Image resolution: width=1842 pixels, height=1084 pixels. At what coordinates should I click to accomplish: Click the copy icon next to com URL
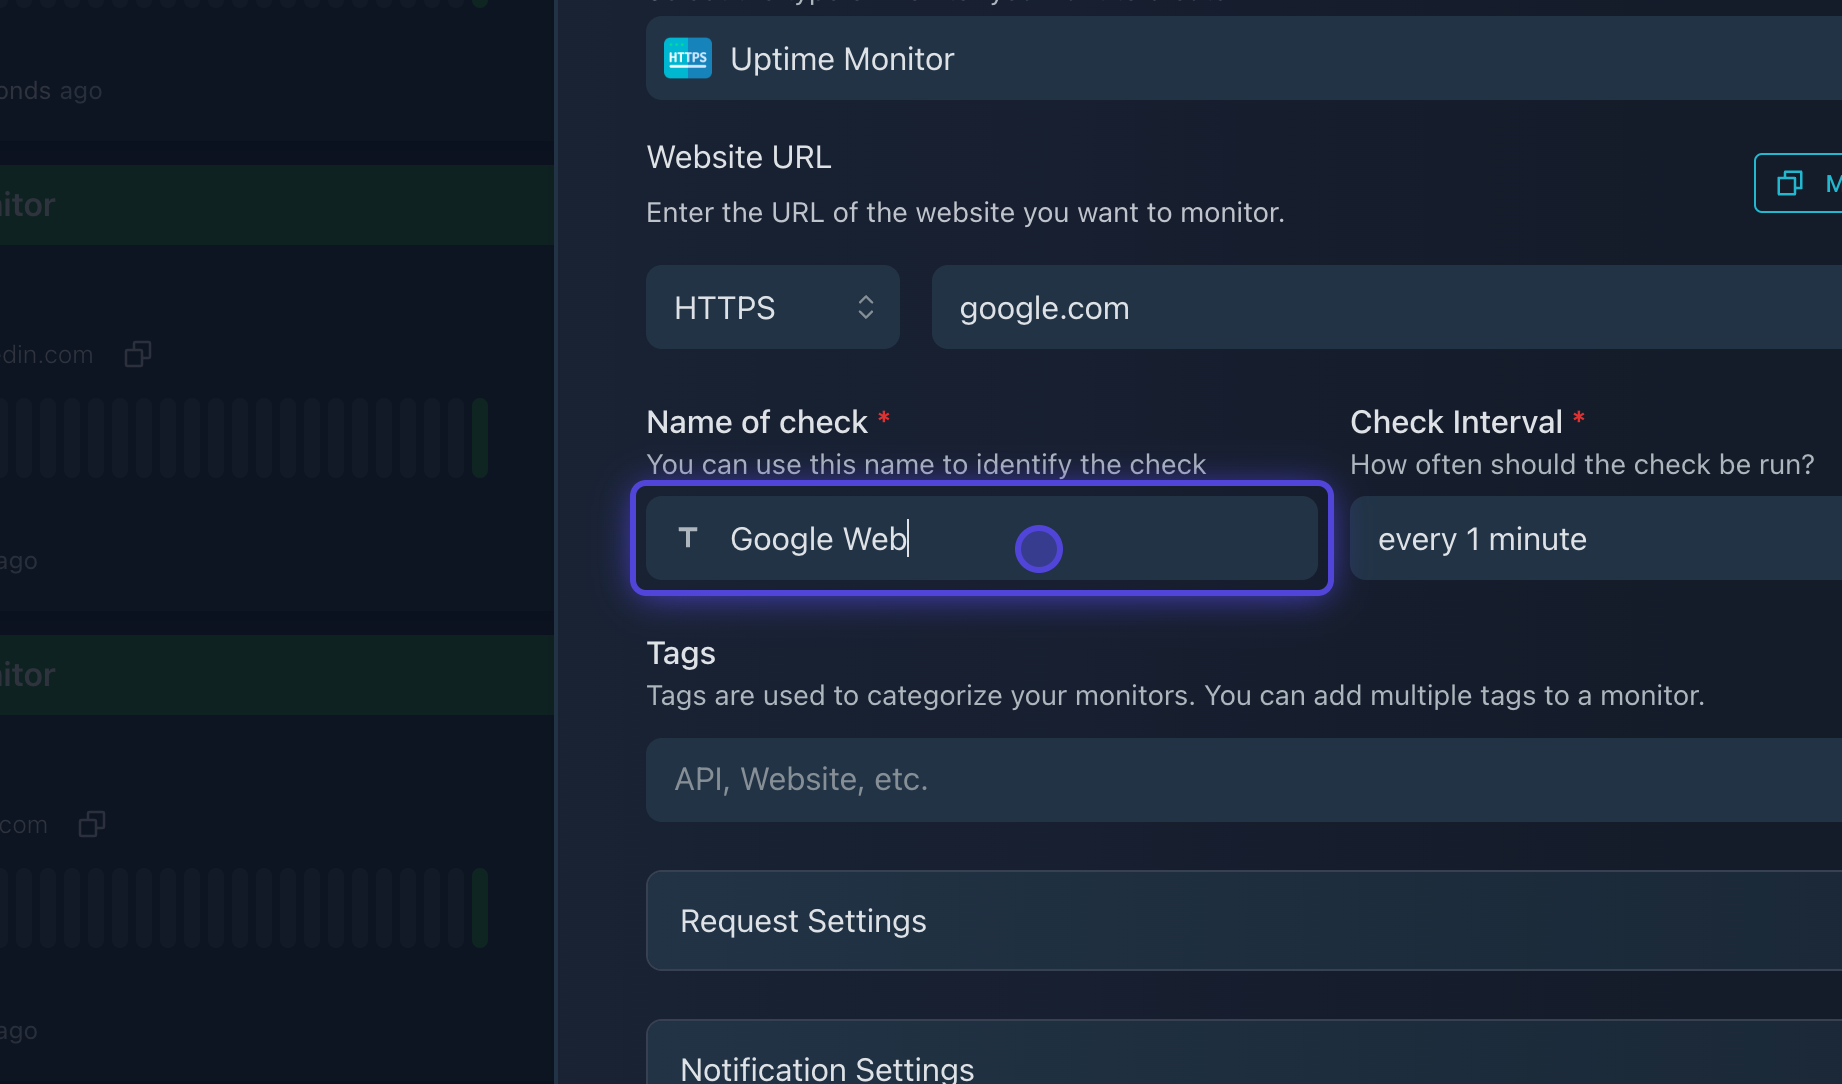point(92,824)
